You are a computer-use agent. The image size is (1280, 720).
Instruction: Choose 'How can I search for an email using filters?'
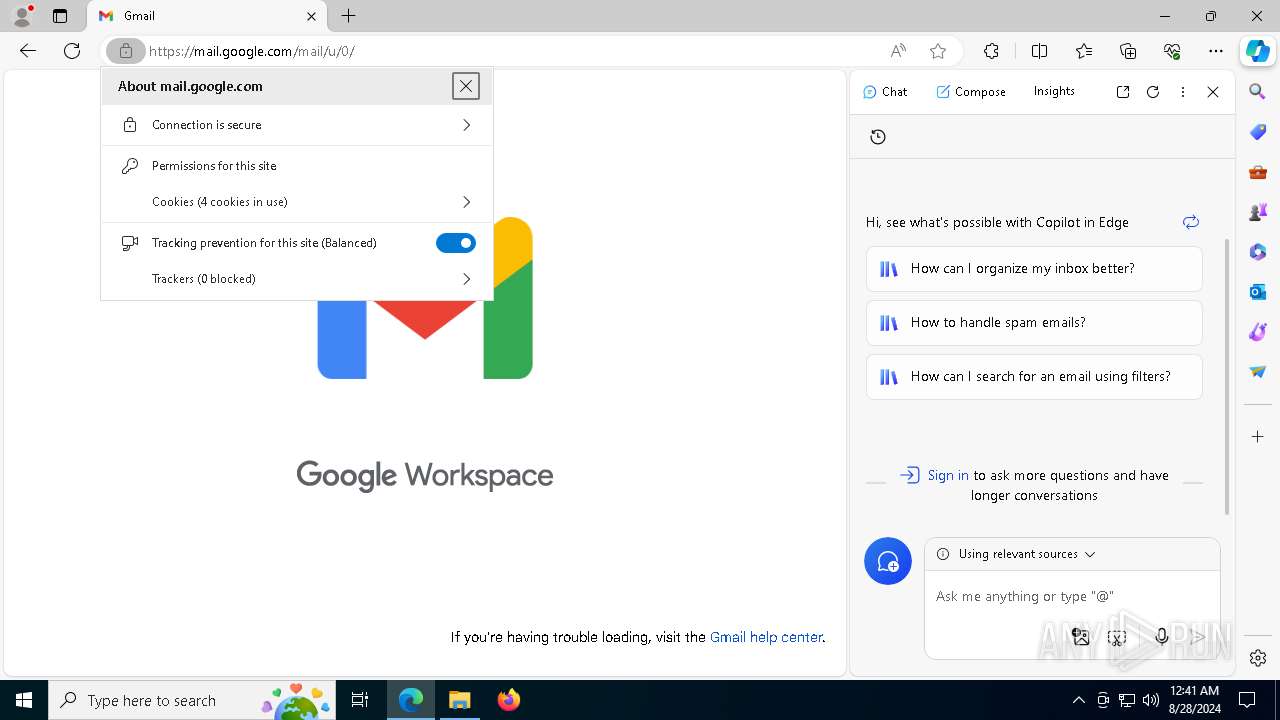click(x=1034, y=377)
